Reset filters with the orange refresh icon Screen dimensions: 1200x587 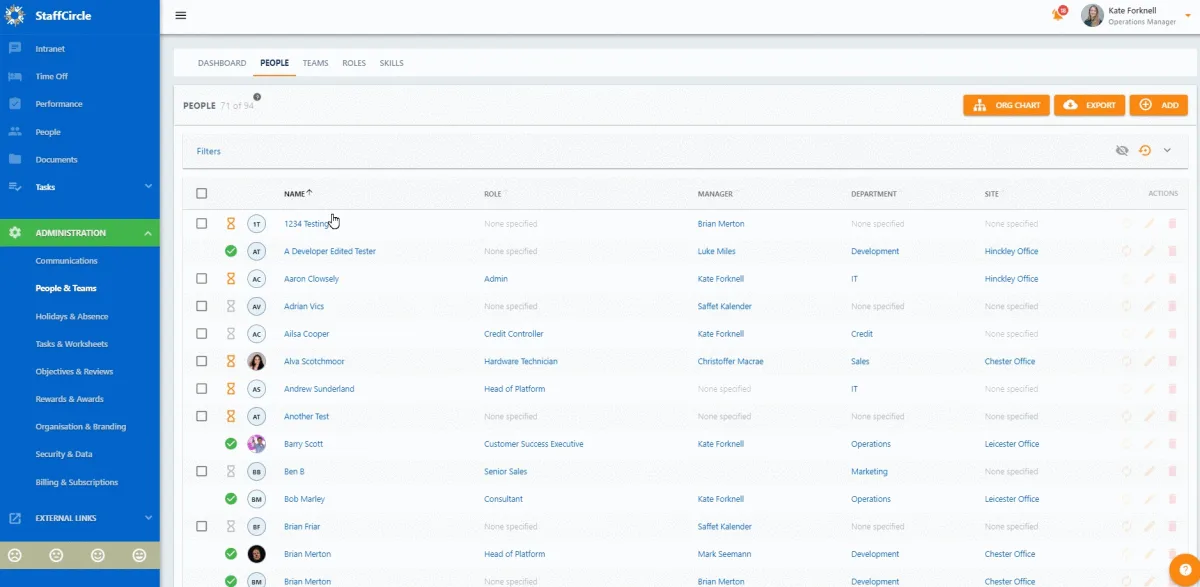pos(1145,151)
